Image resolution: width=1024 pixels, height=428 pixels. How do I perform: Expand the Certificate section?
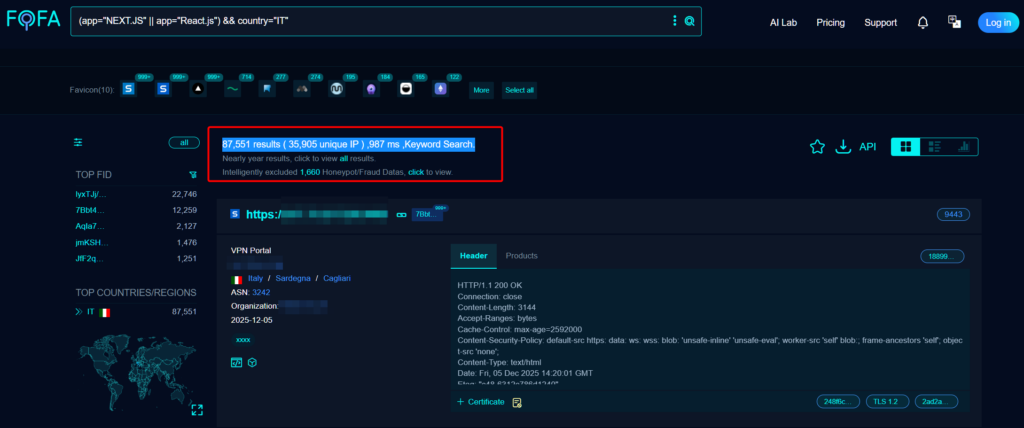pos(481,402)
